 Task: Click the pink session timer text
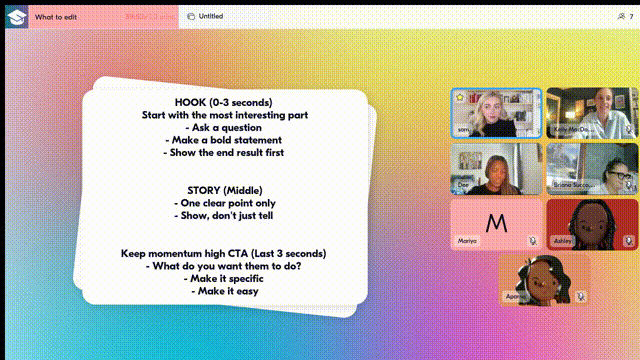pos(150,17)
